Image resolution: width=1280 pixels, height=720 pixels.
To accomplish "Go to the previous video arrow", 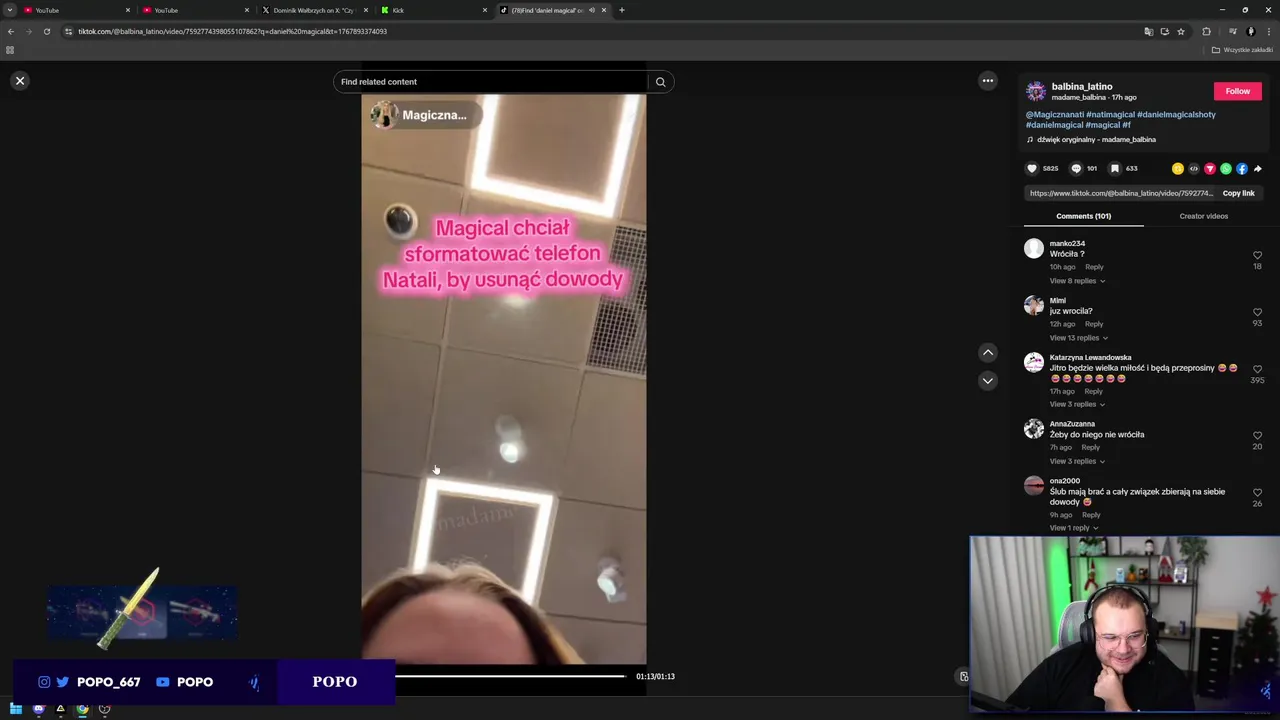I will (987, 352).
